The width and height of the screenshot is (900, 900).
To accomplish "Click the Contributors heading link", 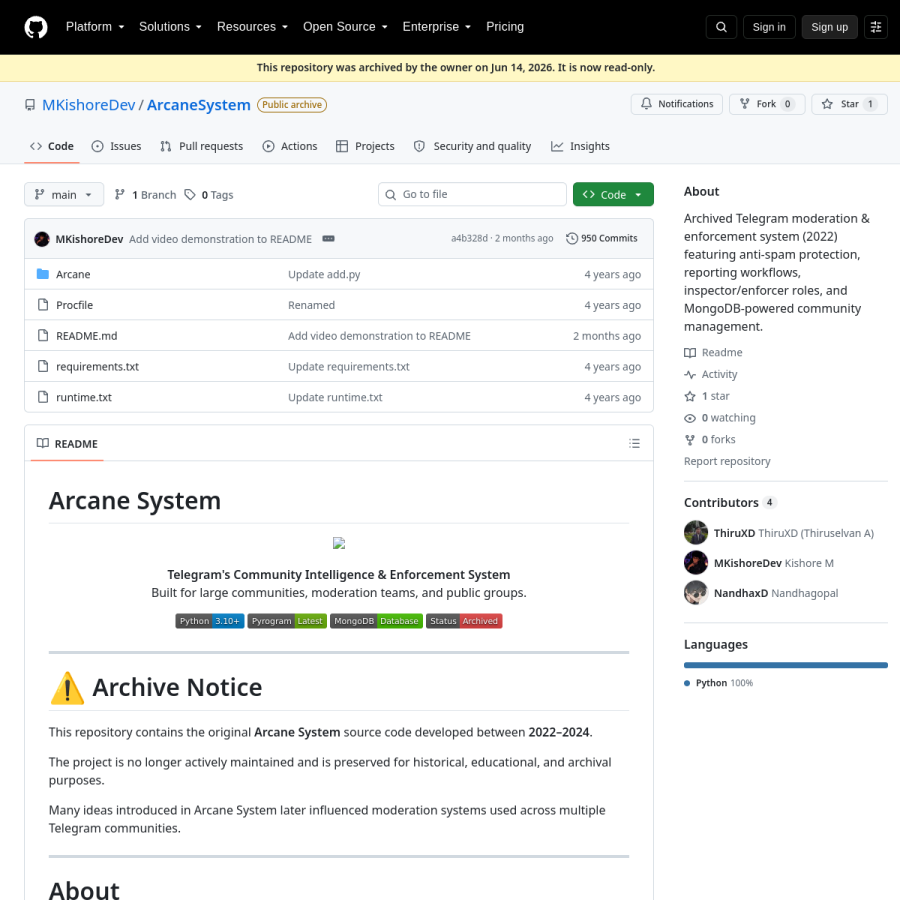I will point(730,503).
